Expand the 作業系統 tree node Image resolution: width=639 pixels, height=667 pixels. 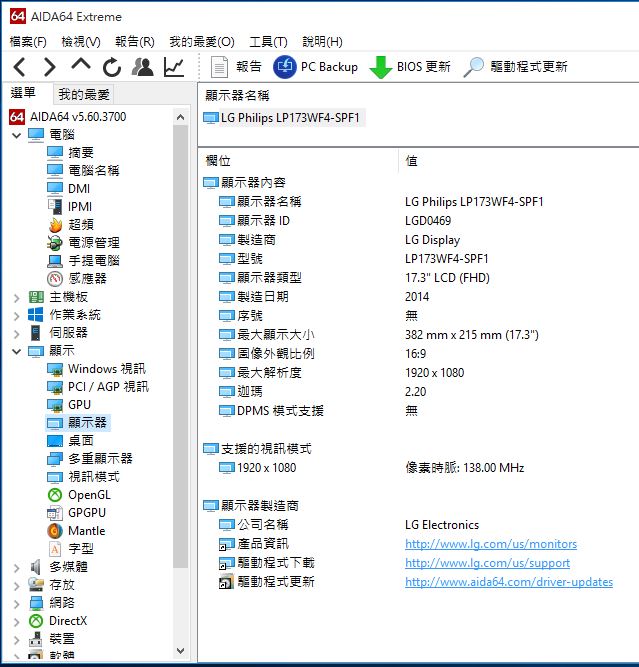17,316
